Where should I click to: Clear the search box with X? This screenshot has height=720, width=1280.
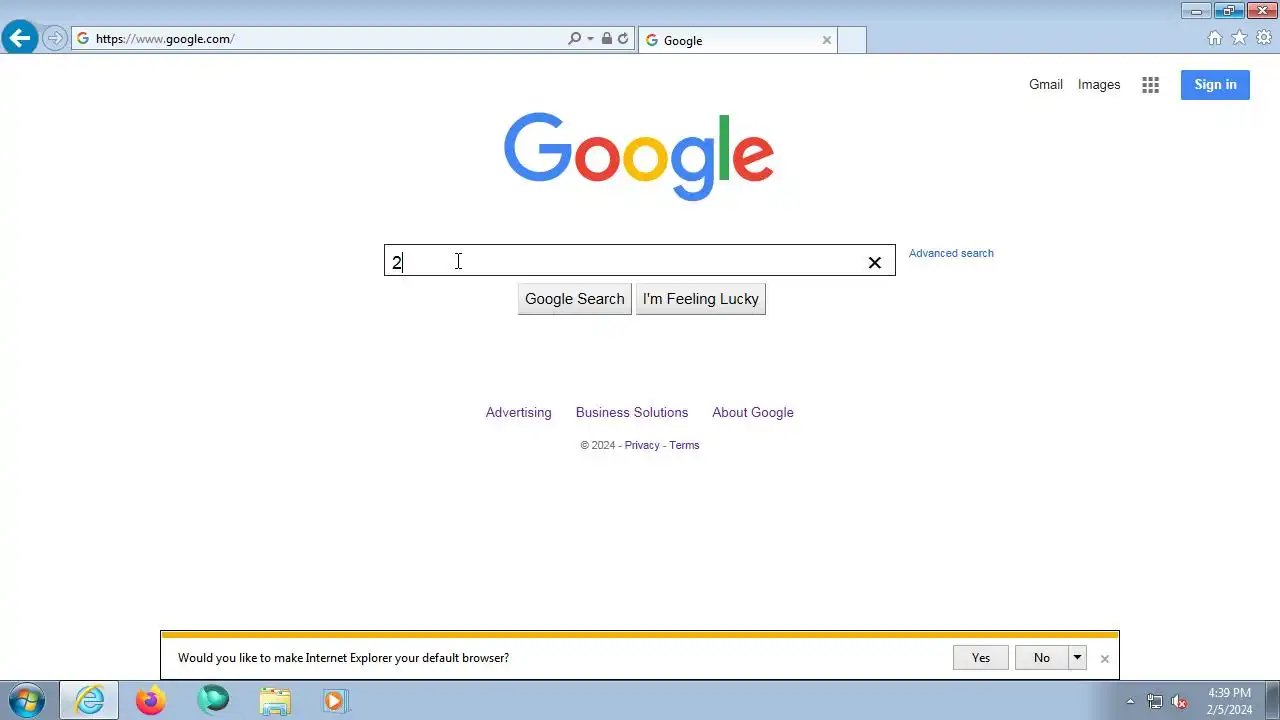pos(875,262)
